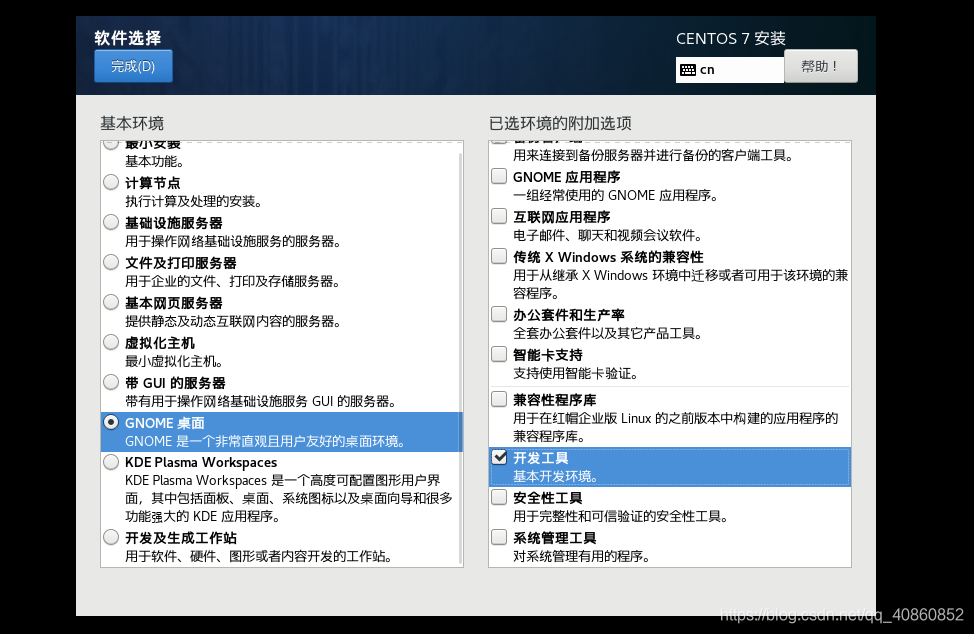This screenshot has width=974, height=634.
Task: Uncheck the 开发工具 checkbox
Action: pyautogui.click(x=499, y=457)
